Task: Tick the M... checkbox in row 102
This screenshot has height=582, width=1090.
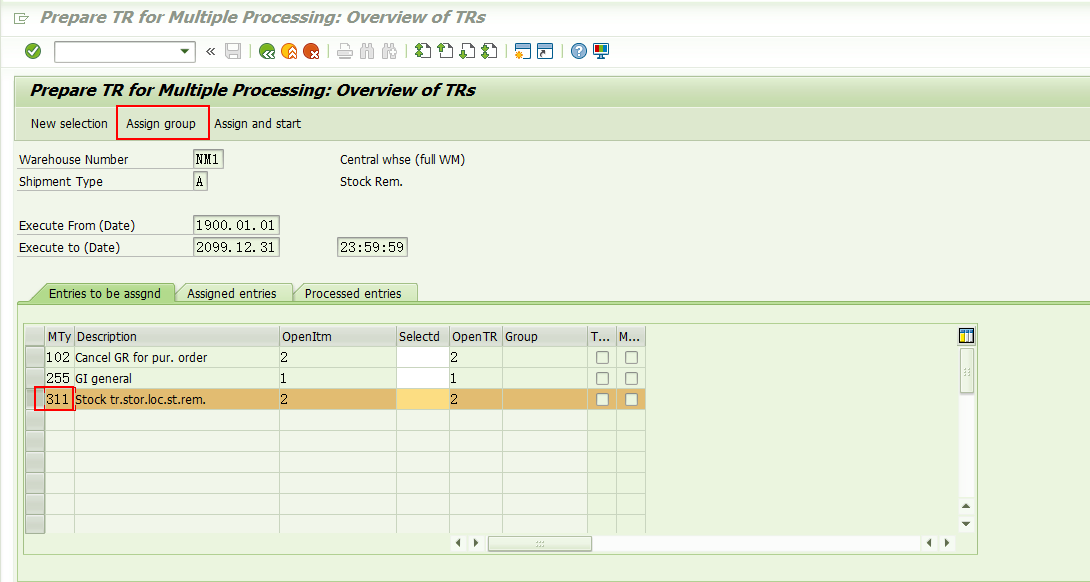Action: [x=631, y=357]
